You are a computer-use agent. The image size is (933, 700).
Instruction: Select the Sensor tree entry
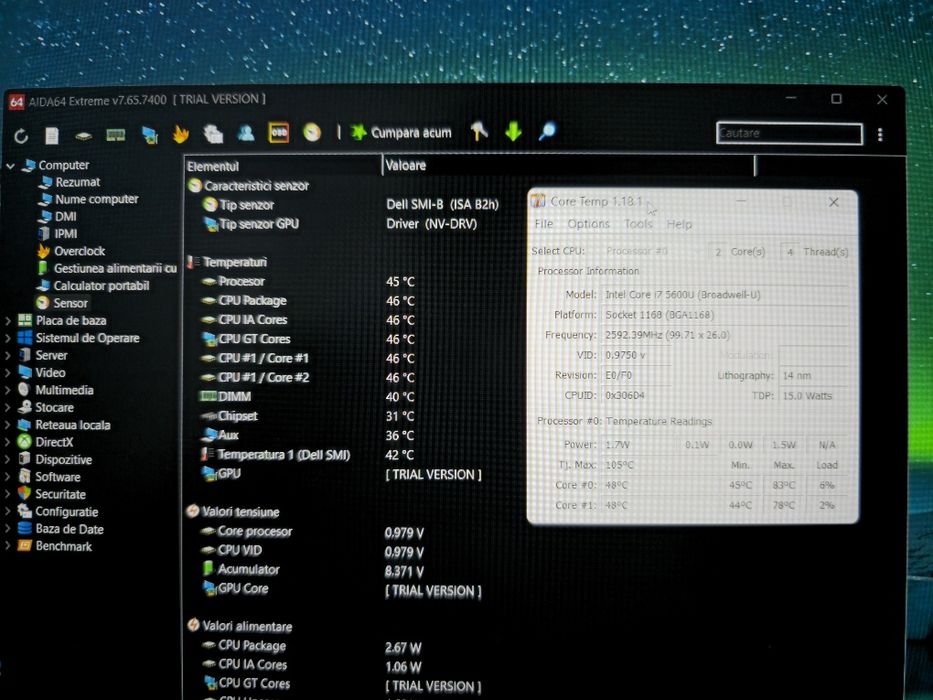tap(70, 303)
